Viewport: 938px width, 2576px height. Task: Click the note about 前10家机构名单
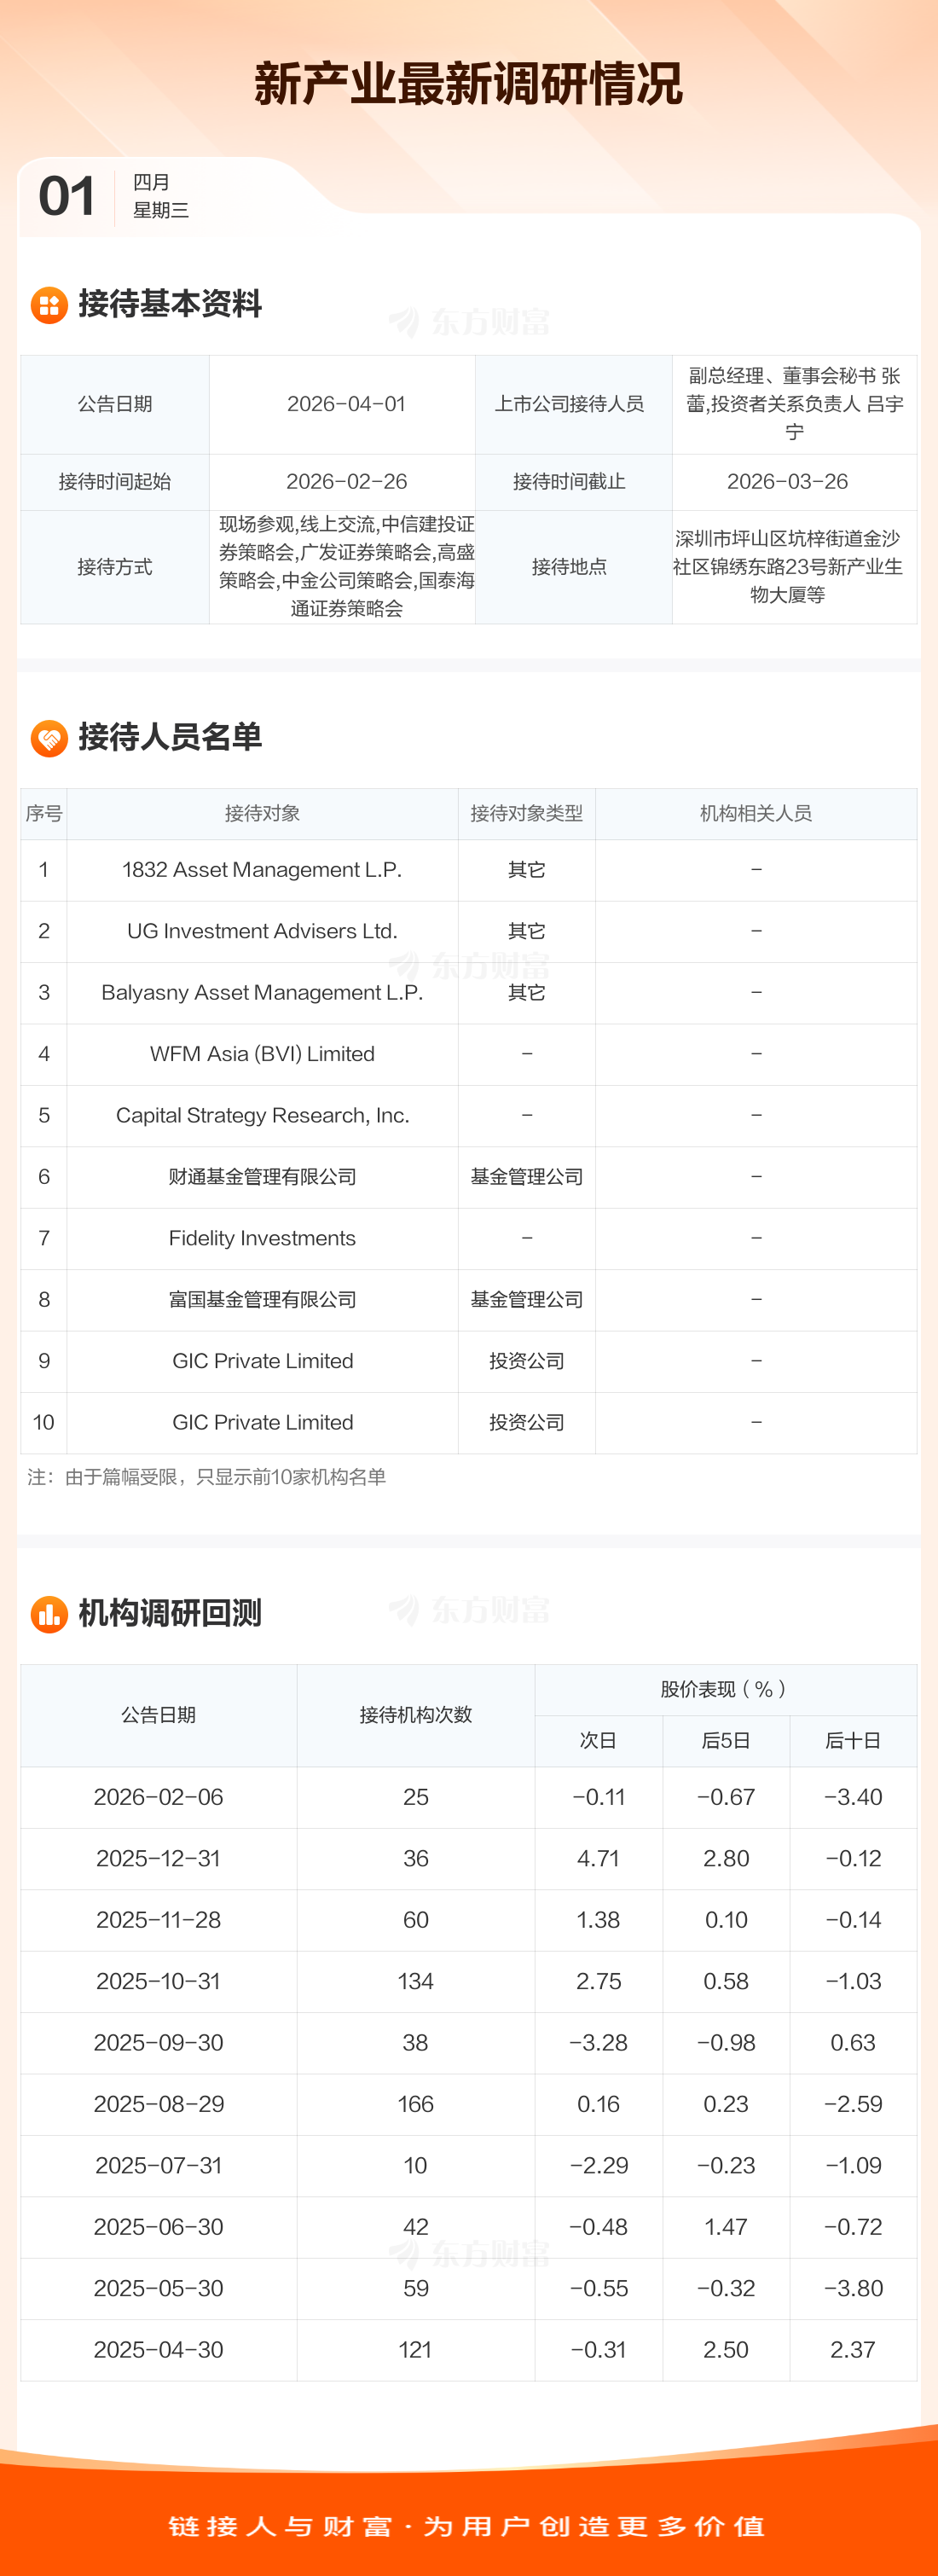[206, 1477]
